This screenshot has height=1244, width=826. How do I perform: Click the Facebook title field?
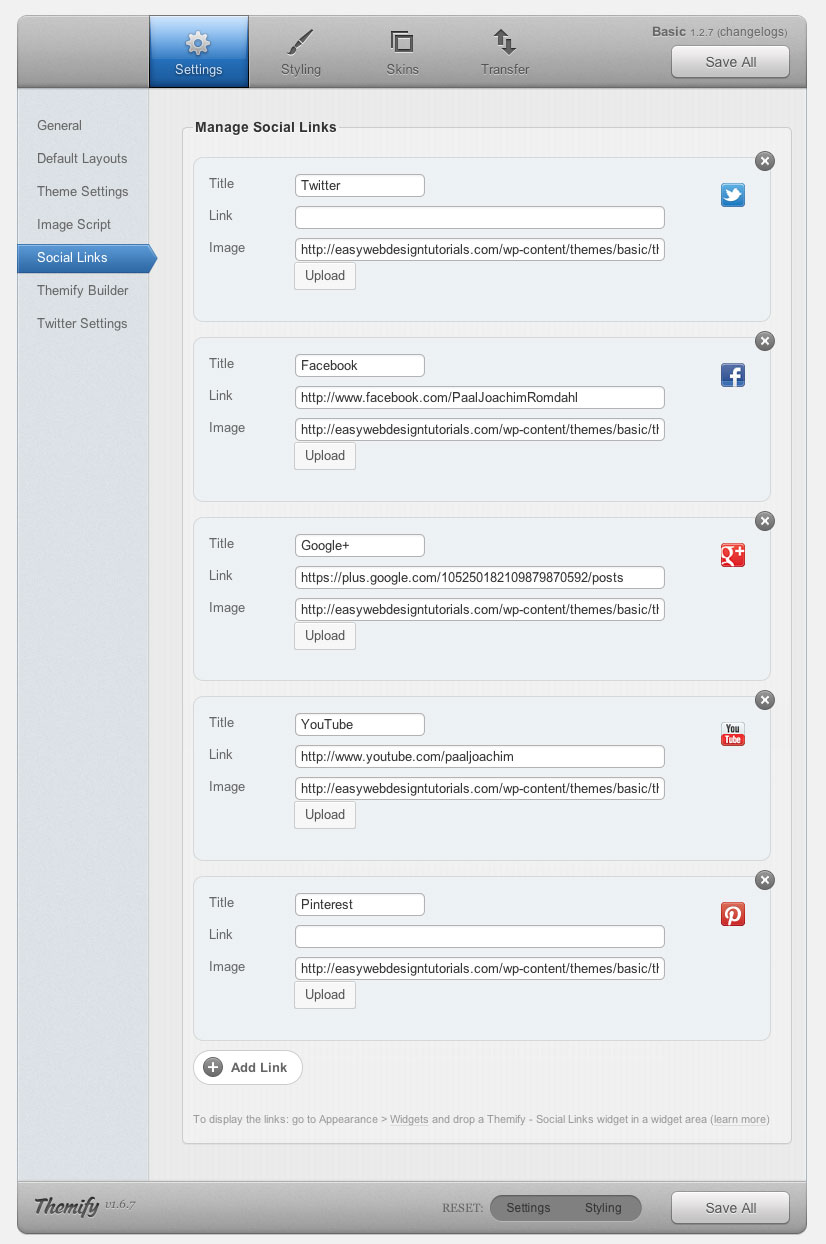(360, 365)
